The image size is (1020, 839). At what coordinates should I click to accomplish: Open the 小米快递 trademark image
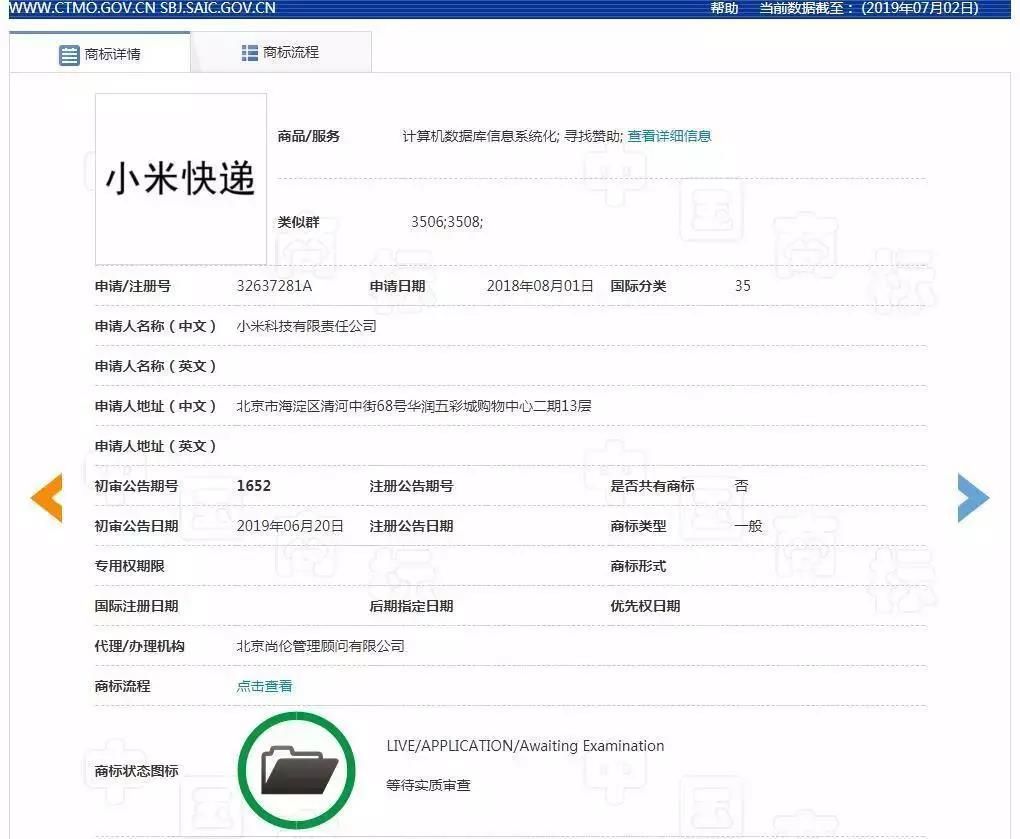181,179
